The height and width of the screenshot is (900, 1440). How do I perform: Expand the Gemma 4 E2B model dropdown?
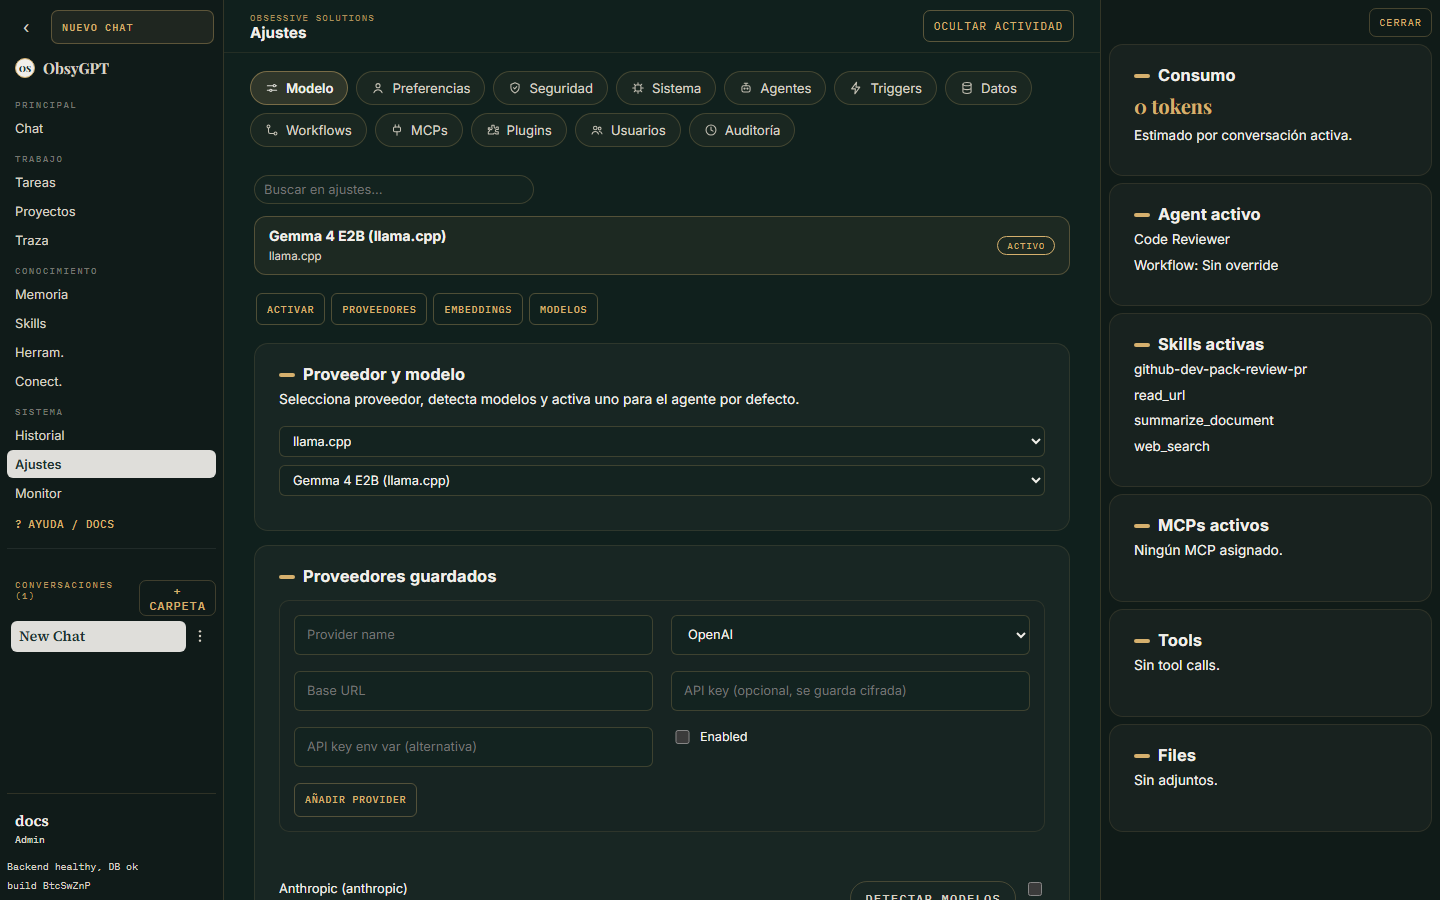pos(662,480)
